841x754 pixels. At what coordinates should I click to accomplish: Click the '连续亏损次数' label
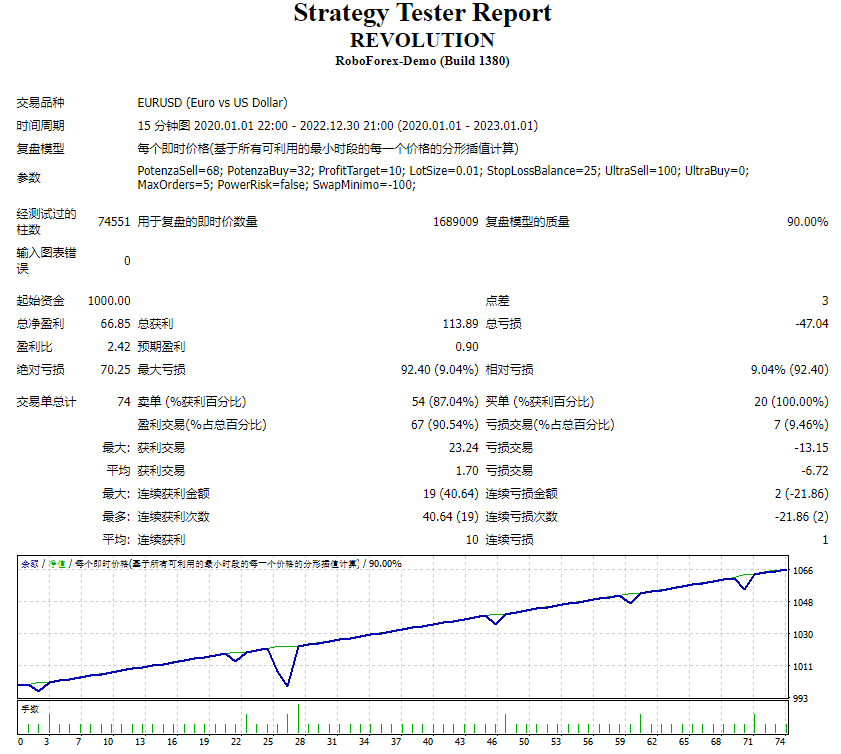pos(521,516)
